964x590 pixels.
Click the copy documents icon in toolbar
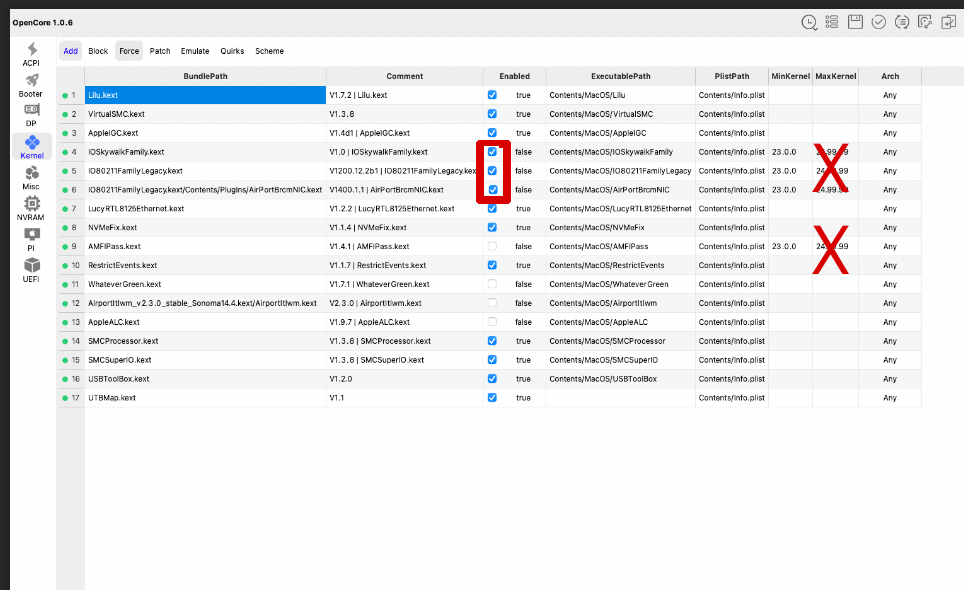click(x=948, y=22)
